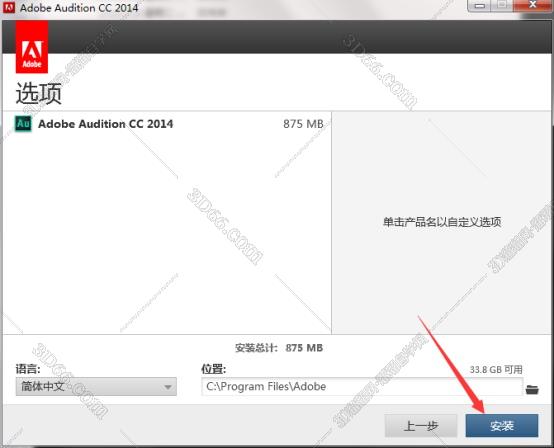Image resolution: width=554 pixels, height=448 pixels.
Task: Click the browse folder icon for install location
Action: point(532,389)
